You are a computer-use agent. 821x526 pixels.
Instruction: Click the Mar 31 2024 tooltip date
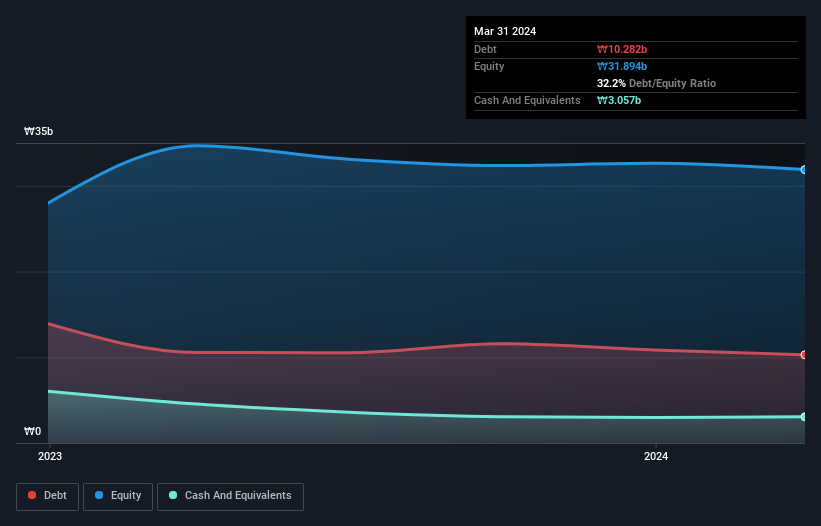pyautogui.click(x=505, y=31)
